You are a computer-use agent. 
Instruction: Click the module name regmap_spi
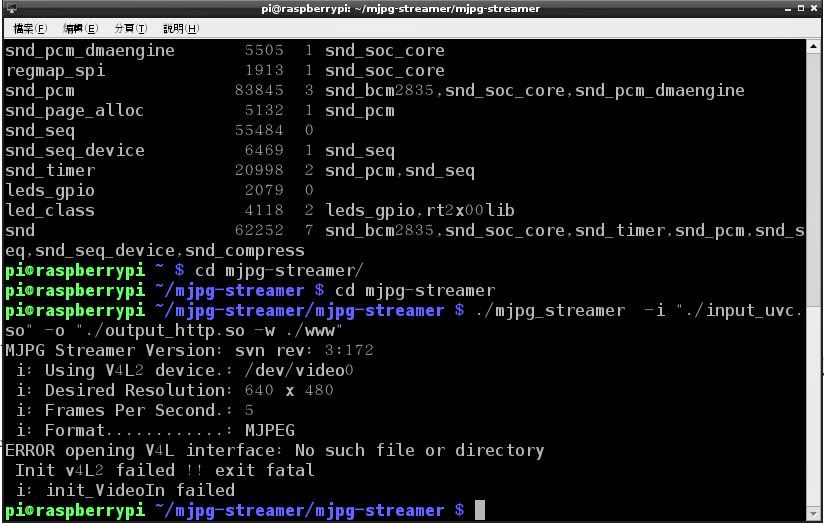[55, 71]
